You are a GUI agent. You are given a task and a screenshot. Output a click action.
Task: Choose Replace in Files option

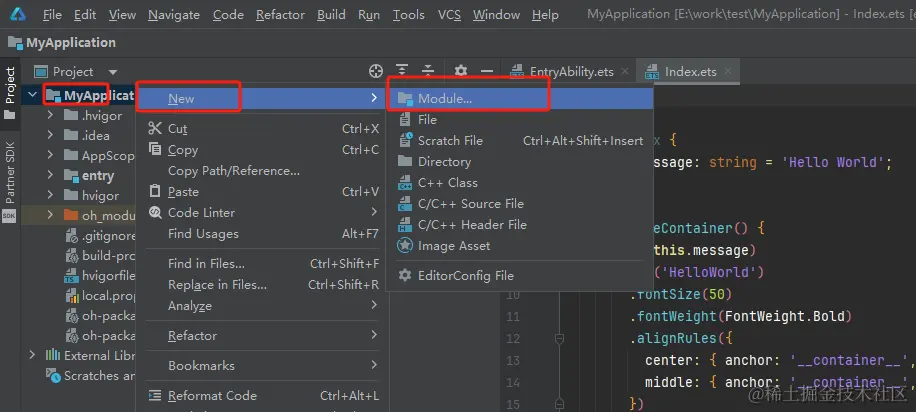point(261,285)
